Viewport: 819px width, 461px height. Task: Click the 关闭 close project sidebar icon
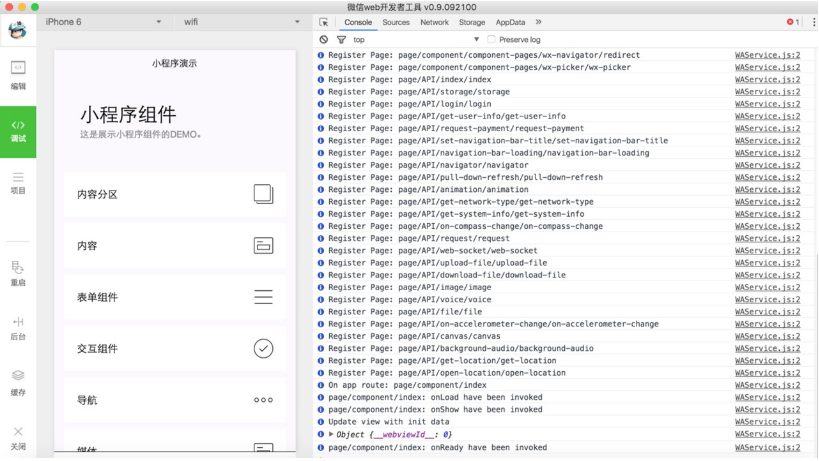coord(18,438)
